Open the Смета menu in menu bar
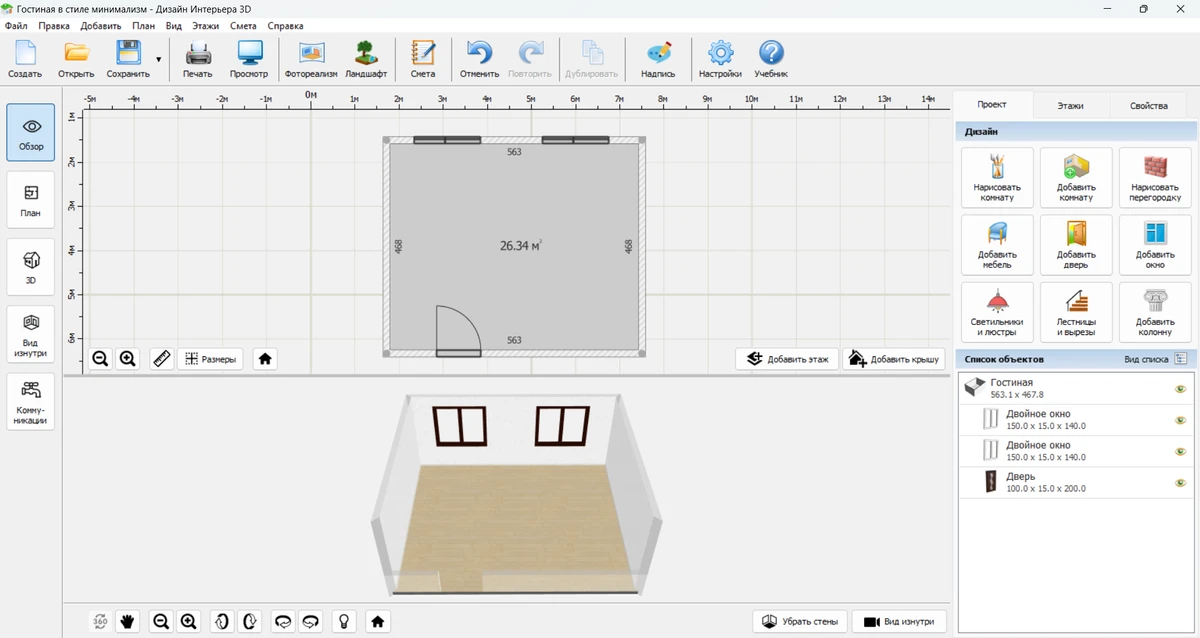1200x638 pixels. click(243, 26)
